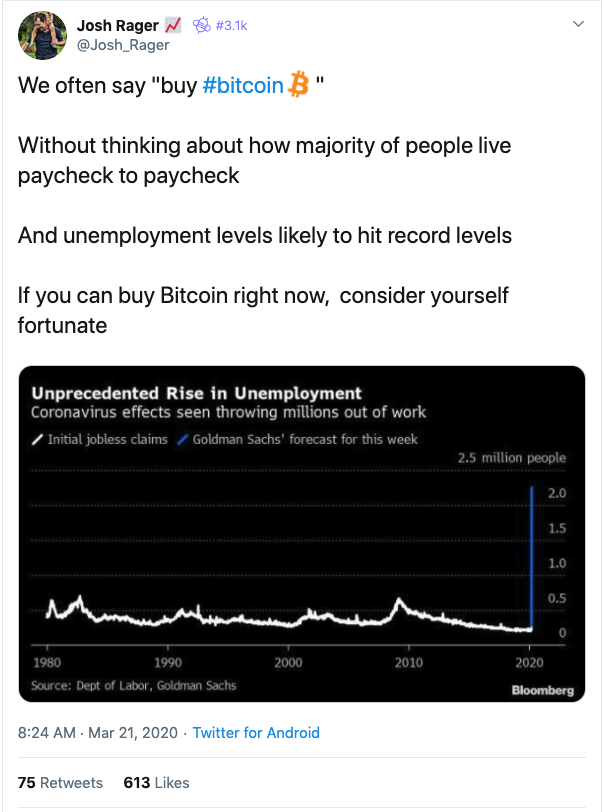View the 75 Retweets list
The image size is (604, 812).
pyautogui.click(x=60, y=782)
